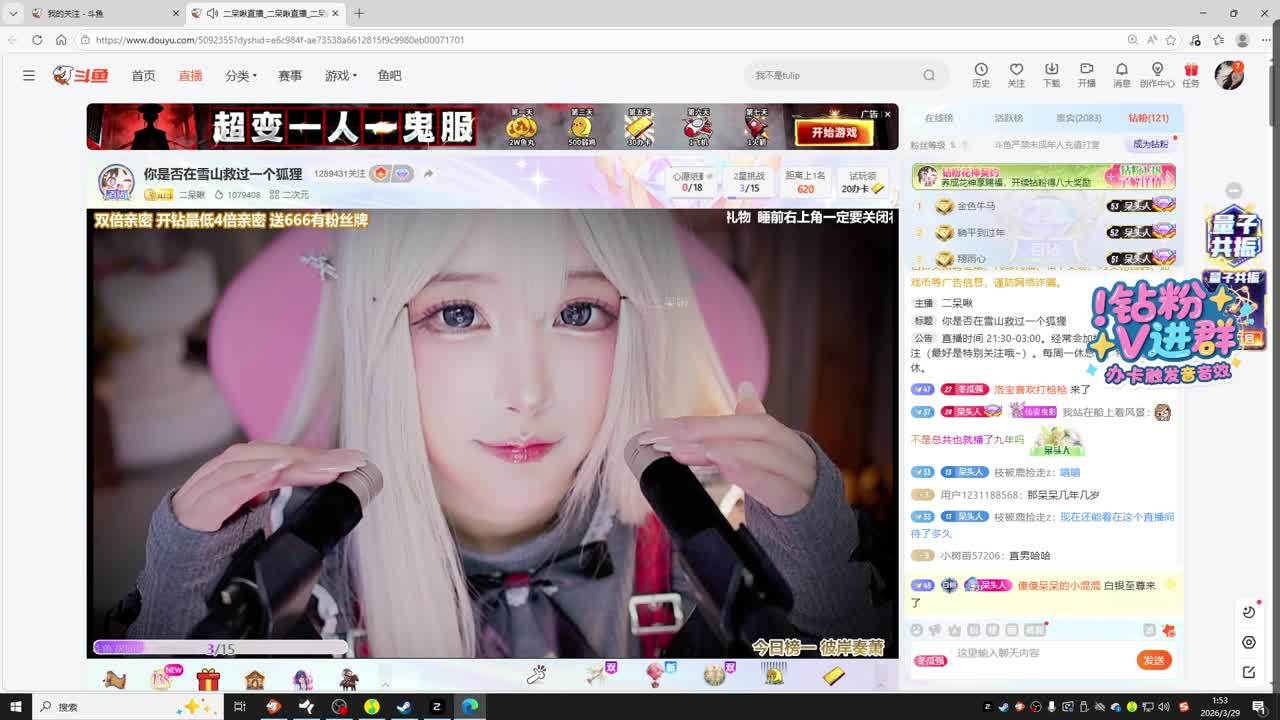
Task: Toggle night mode moon icon
Action: click(1249, 612)
